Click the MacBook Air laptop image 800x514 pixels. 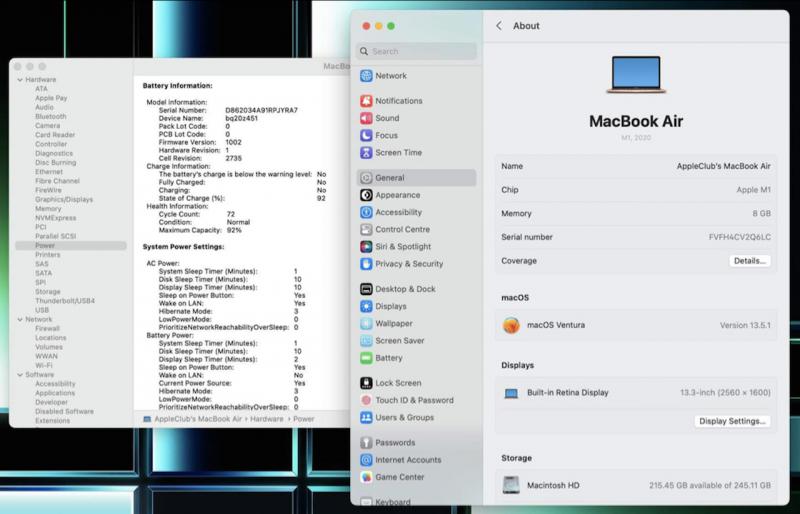636,75
